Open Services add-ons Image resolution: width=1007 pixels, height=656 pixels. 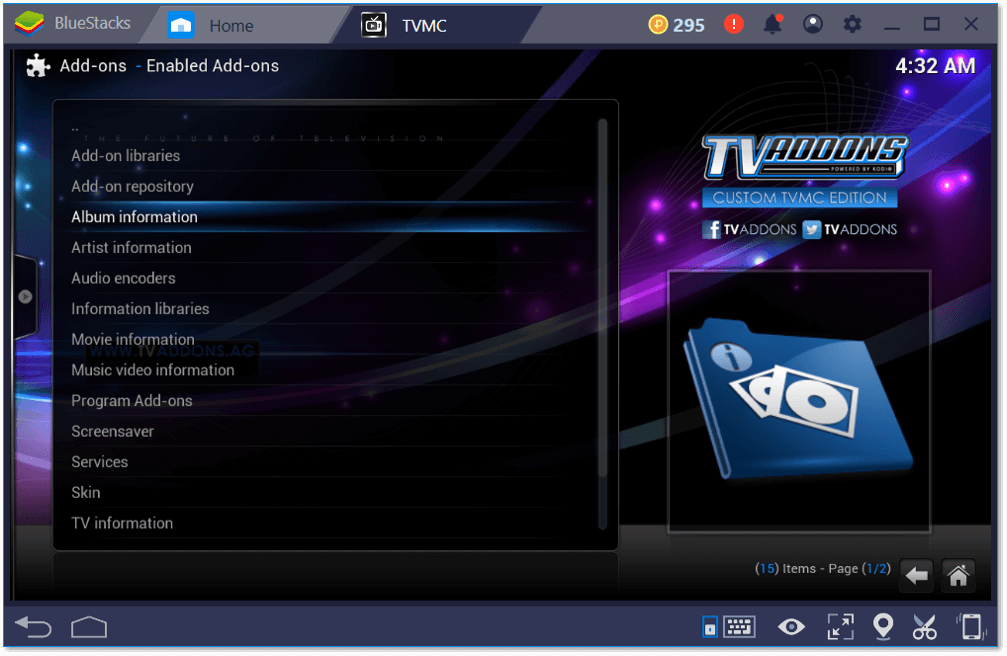pos(328,462)
